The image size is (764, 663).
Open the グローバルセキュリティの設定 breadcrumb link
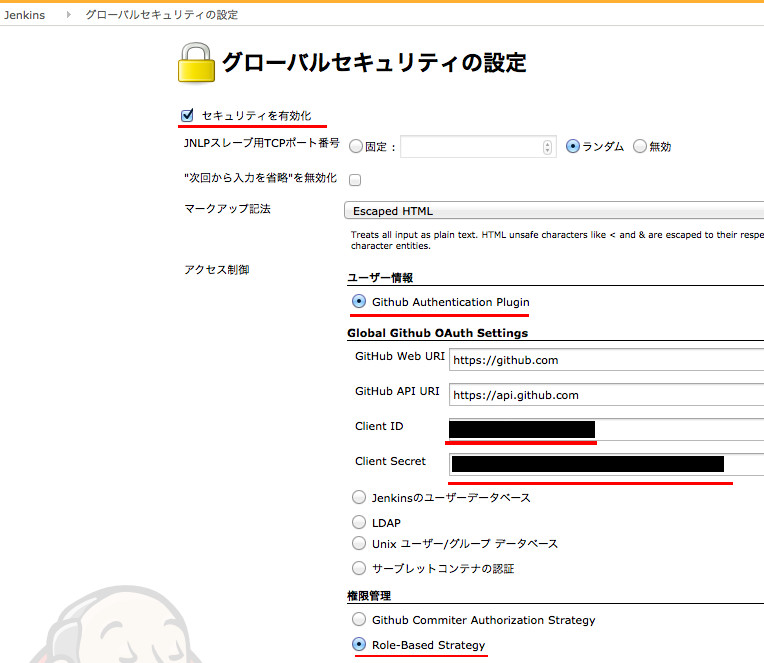click(162, 15)
